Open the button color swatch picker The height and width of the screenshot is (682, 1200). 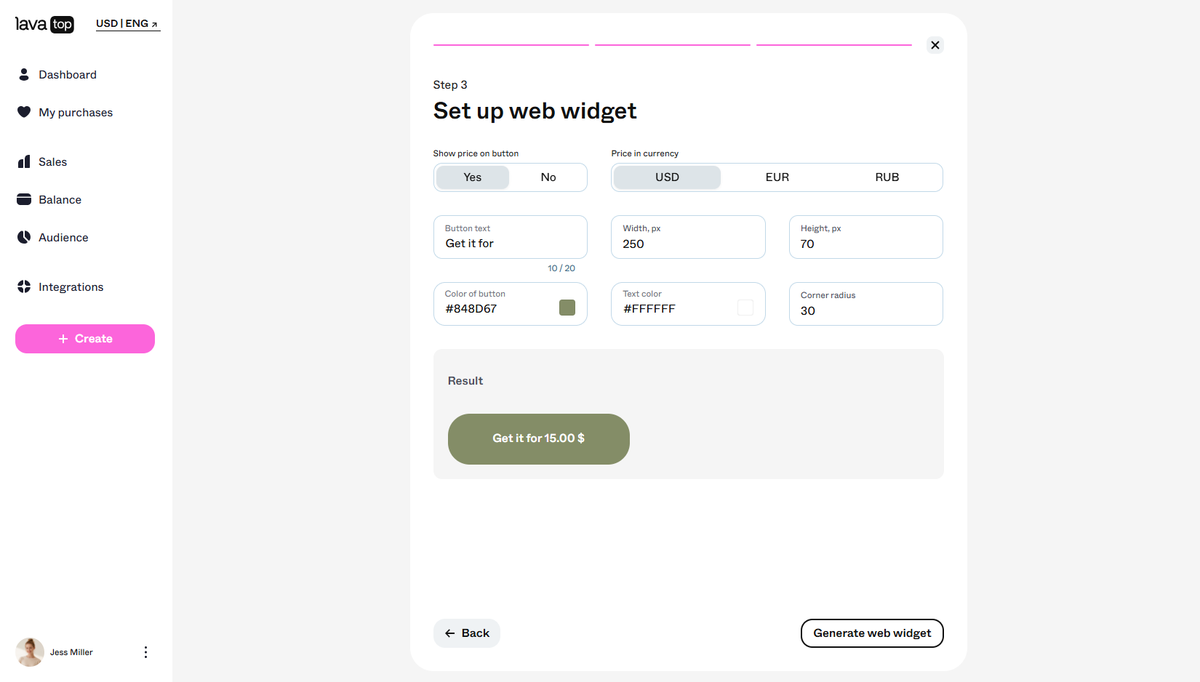567,308
